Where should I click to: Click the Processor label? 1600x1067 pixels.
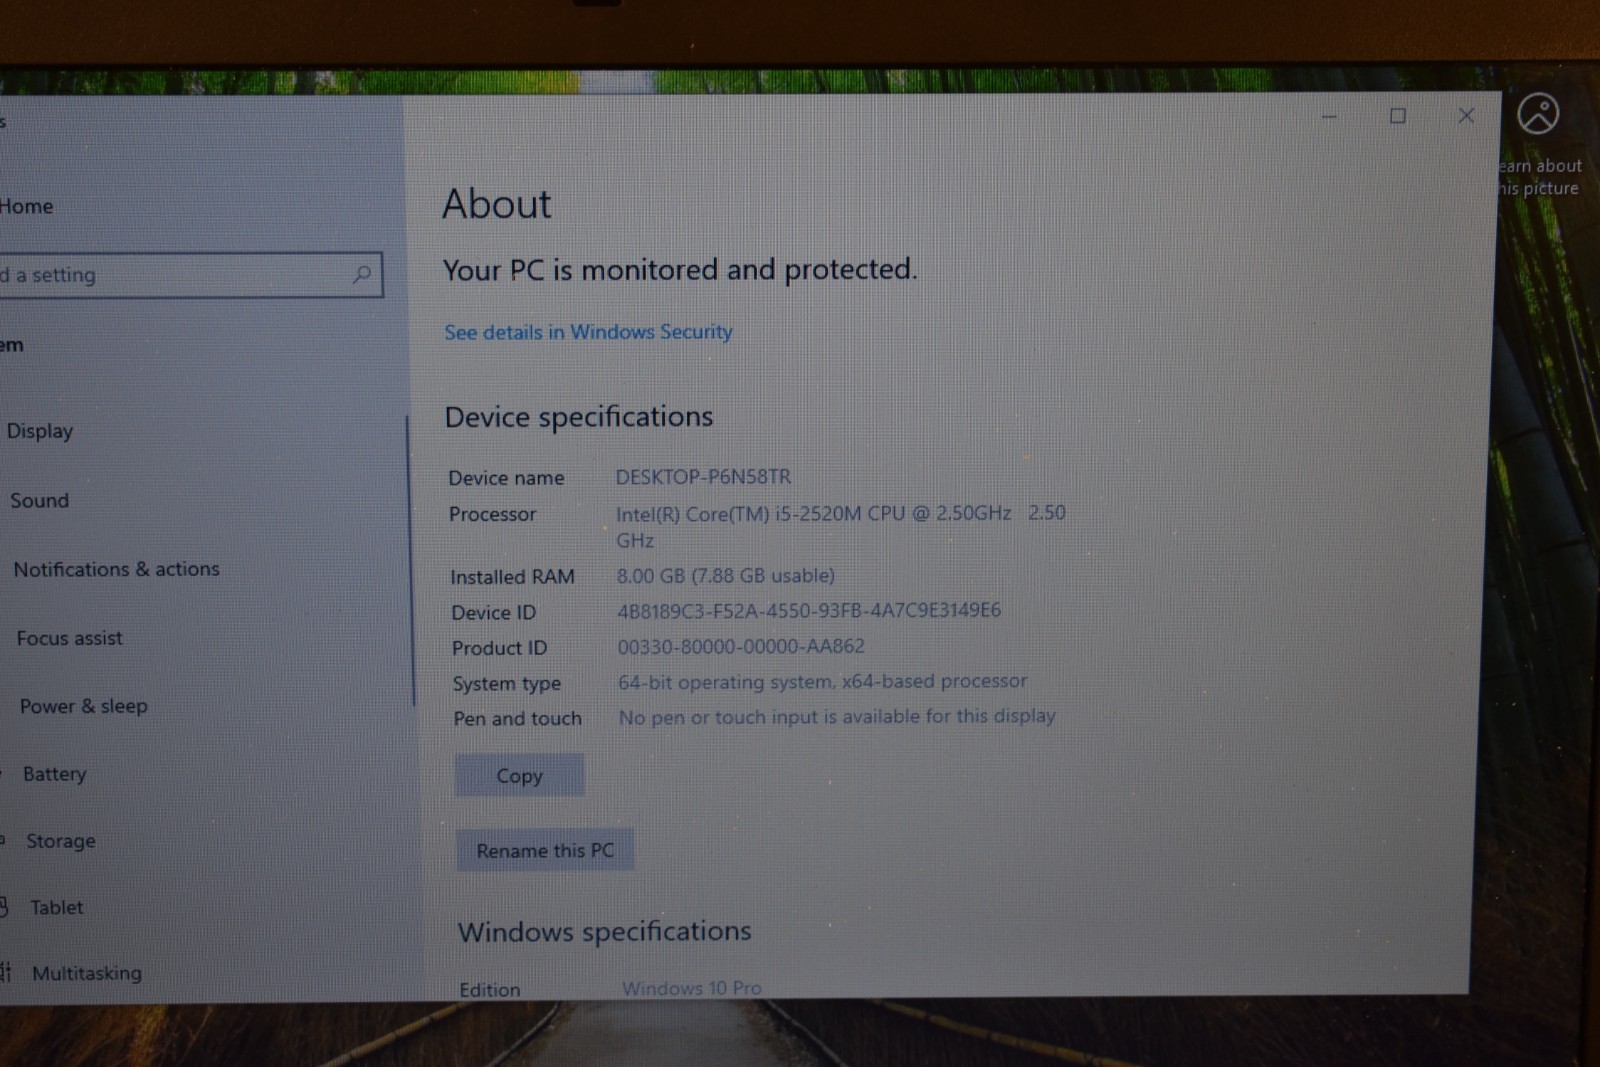(492, 514)
